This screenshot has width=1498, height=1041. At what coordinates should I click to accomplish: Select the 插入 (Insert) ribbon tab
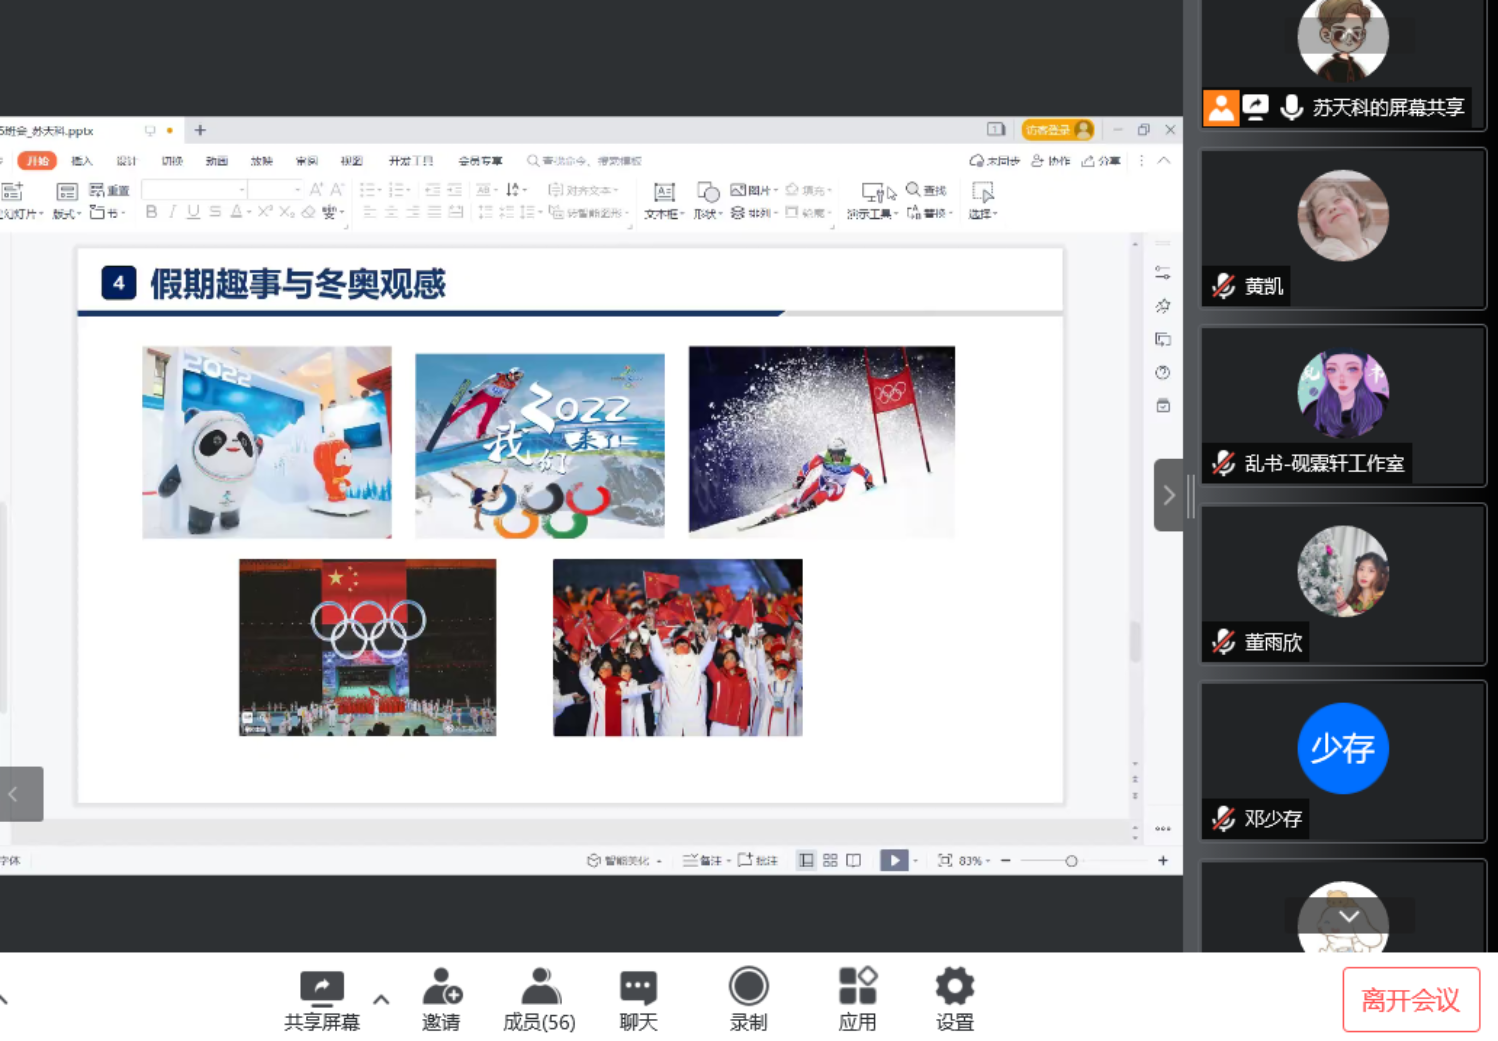click(x=82, y=161)
